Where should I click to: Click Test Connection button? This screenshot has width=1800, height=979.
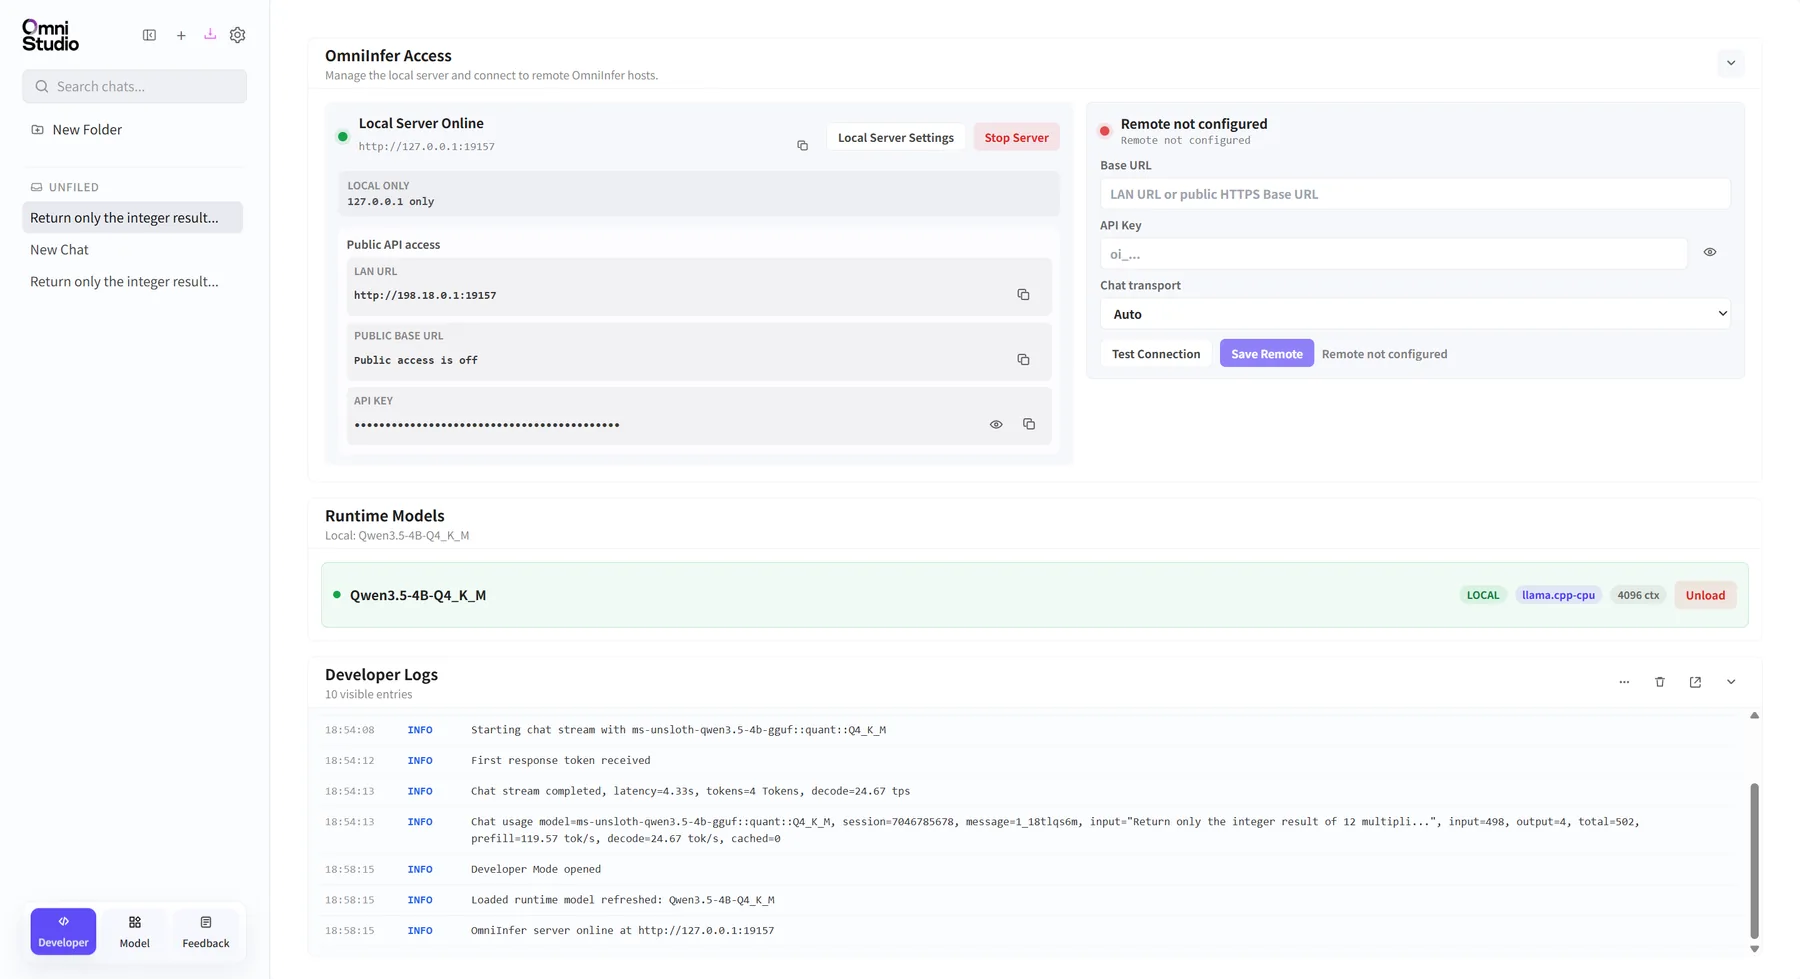pos(1156,353)
